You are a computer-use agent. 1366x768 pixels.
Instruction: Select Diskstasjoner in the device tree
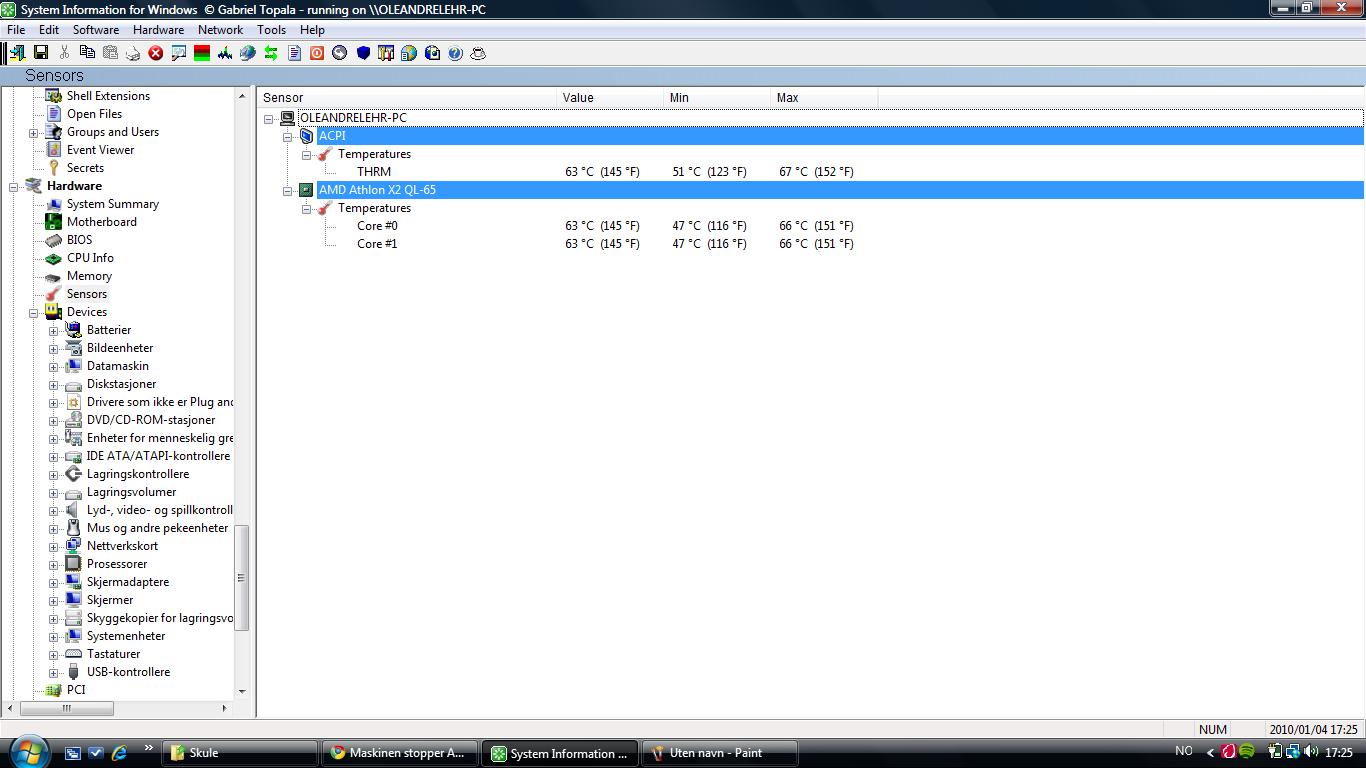121,384
